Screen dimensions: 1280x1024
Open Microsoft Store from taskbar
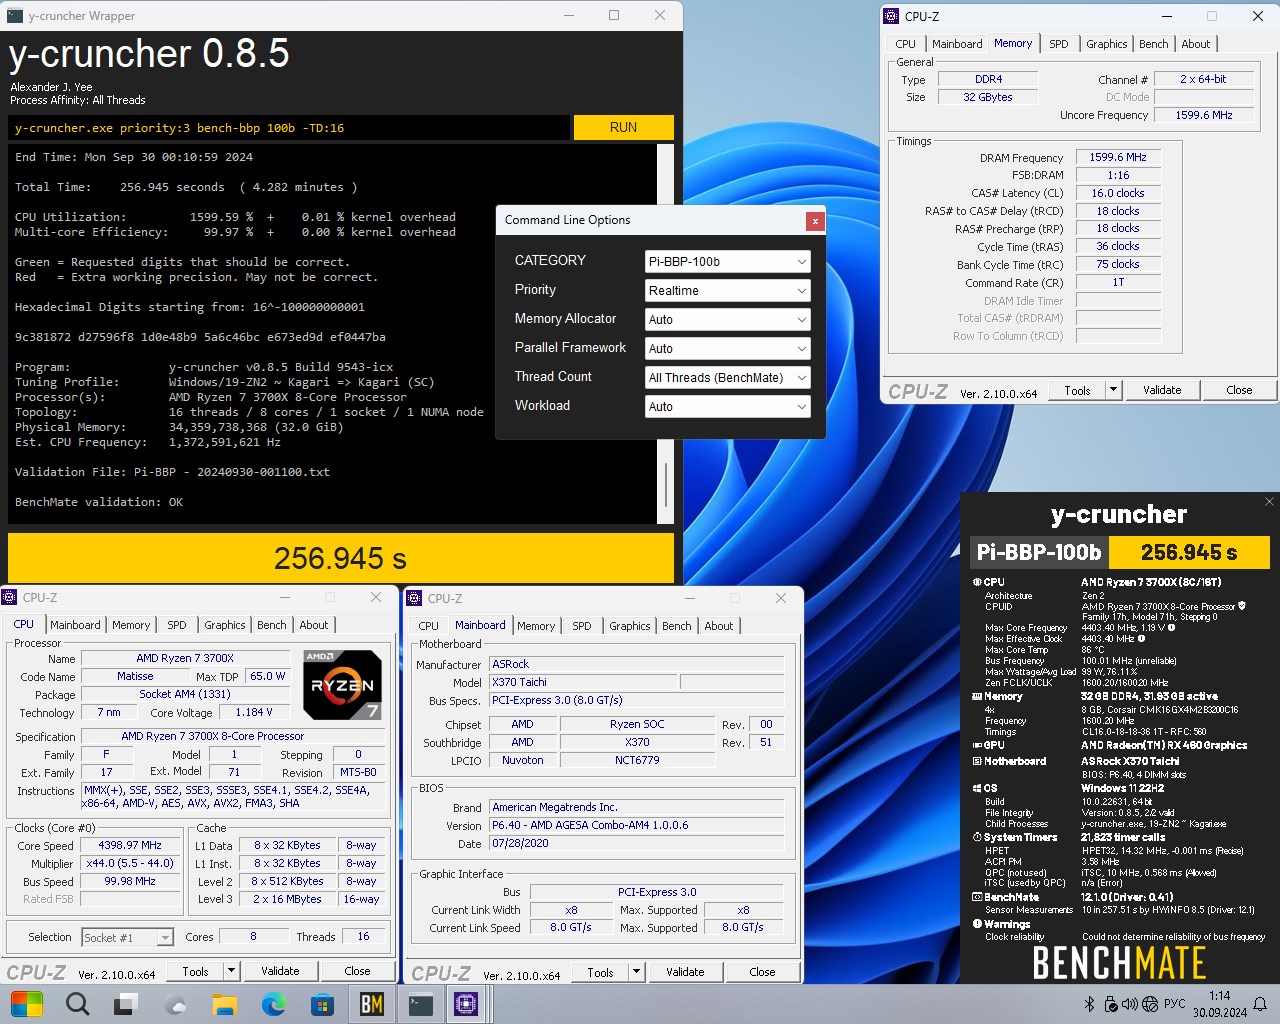click(x=322, y=1003)
